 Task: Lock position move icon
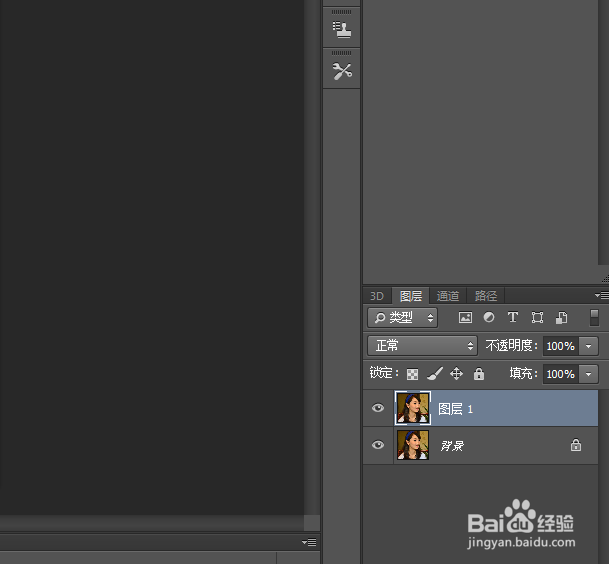[x=456, y=374]
